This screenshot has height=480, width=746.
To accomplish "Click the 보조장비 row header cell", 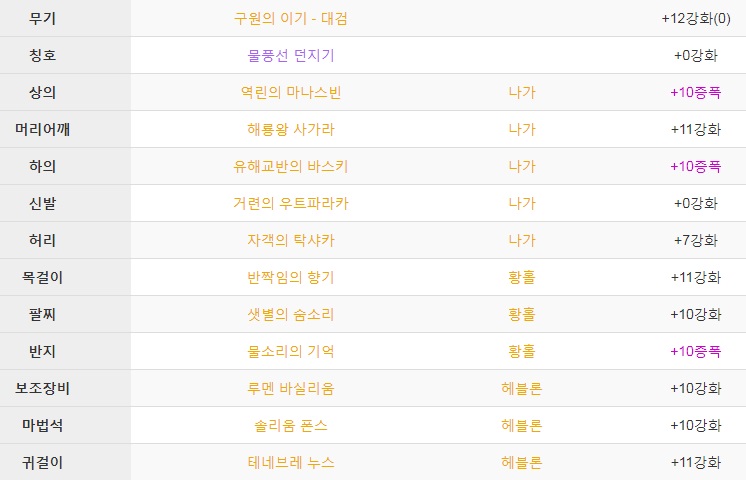I will point(65,388).
